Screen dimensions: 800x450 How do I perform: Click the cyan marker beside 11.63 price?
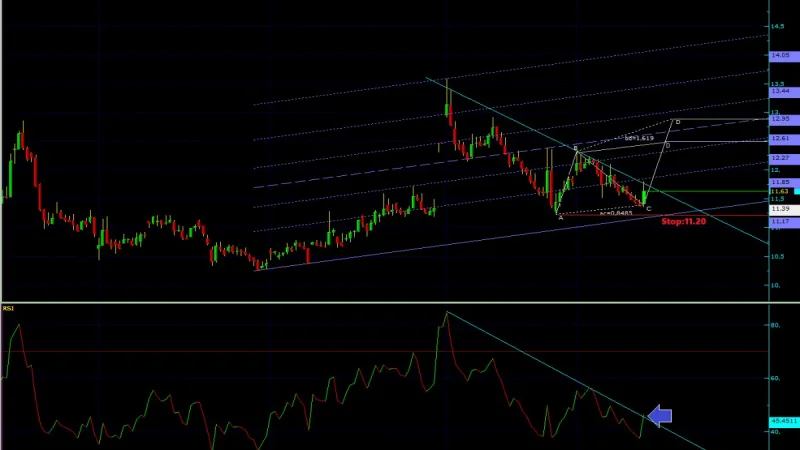pos(797,191)
